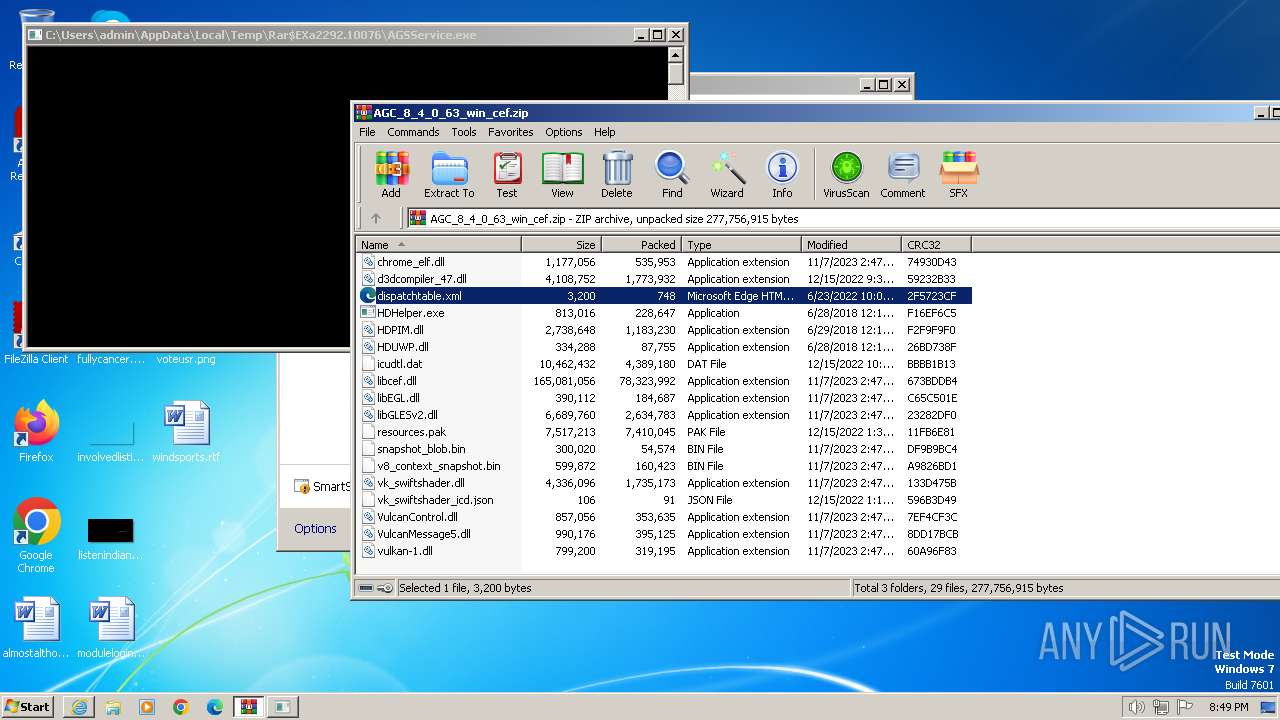Click the Options link in background window

point(315,528)
